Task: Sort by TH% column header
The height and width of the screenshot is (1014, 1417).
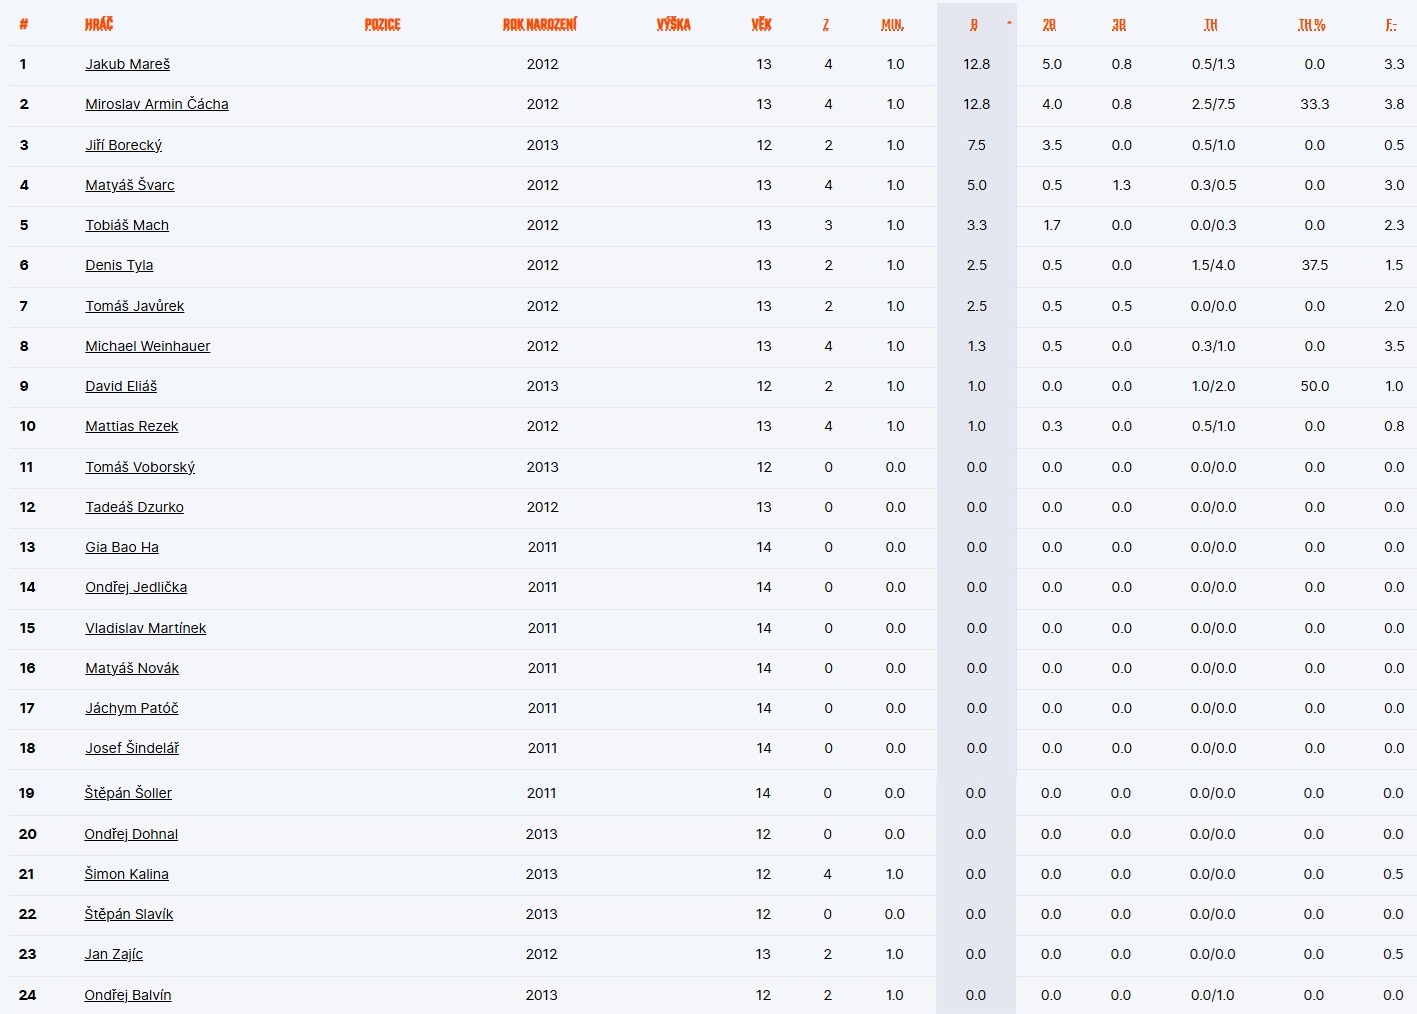Action: tap(1312, 25)
